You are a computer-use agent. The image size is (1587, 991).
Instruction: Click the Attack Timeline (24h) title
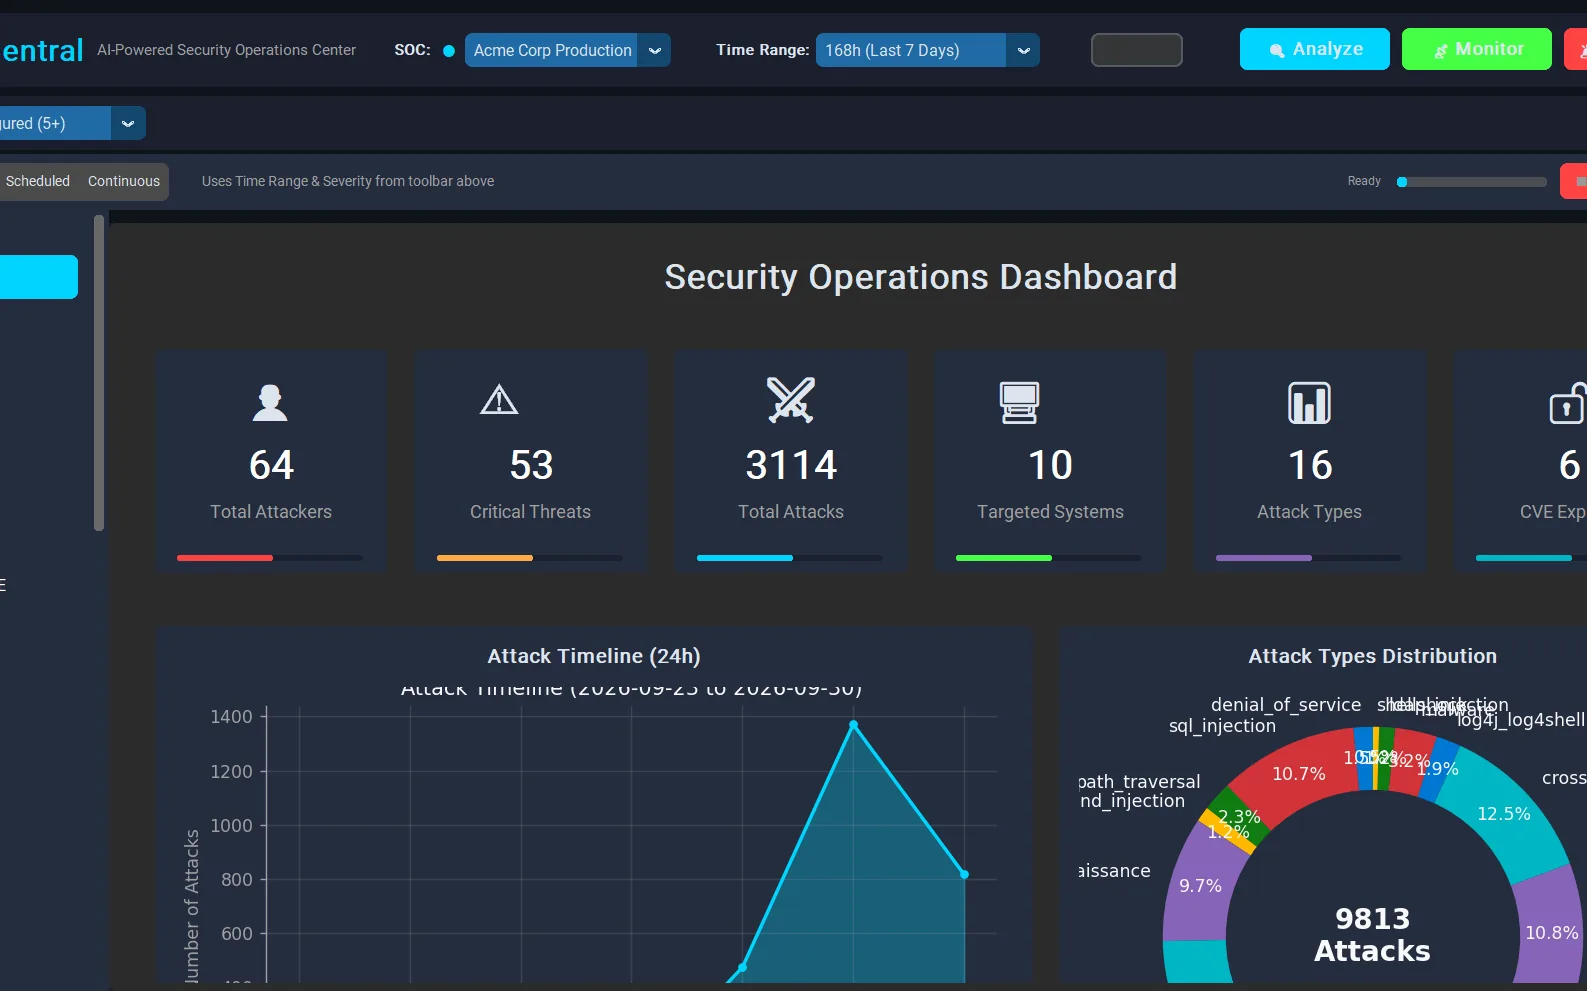594,656
